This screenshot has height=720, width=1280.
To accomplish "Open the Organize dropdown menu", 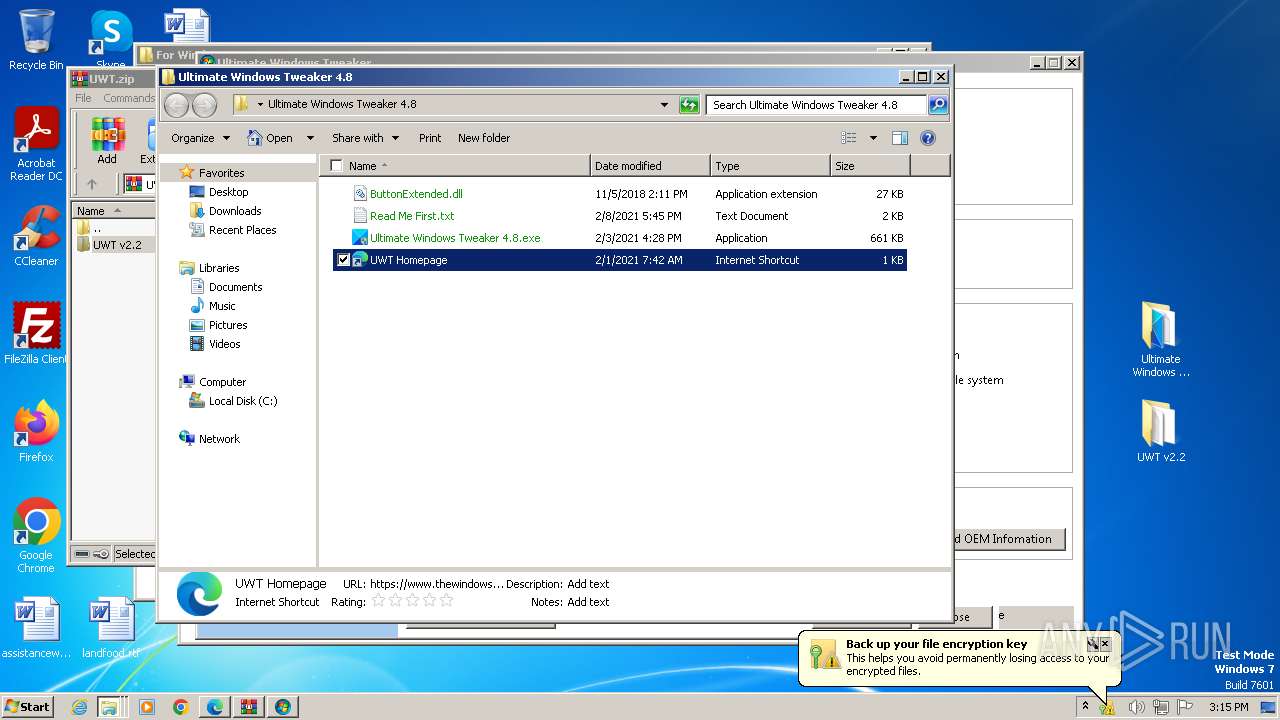I will click(x=200, y=138).
